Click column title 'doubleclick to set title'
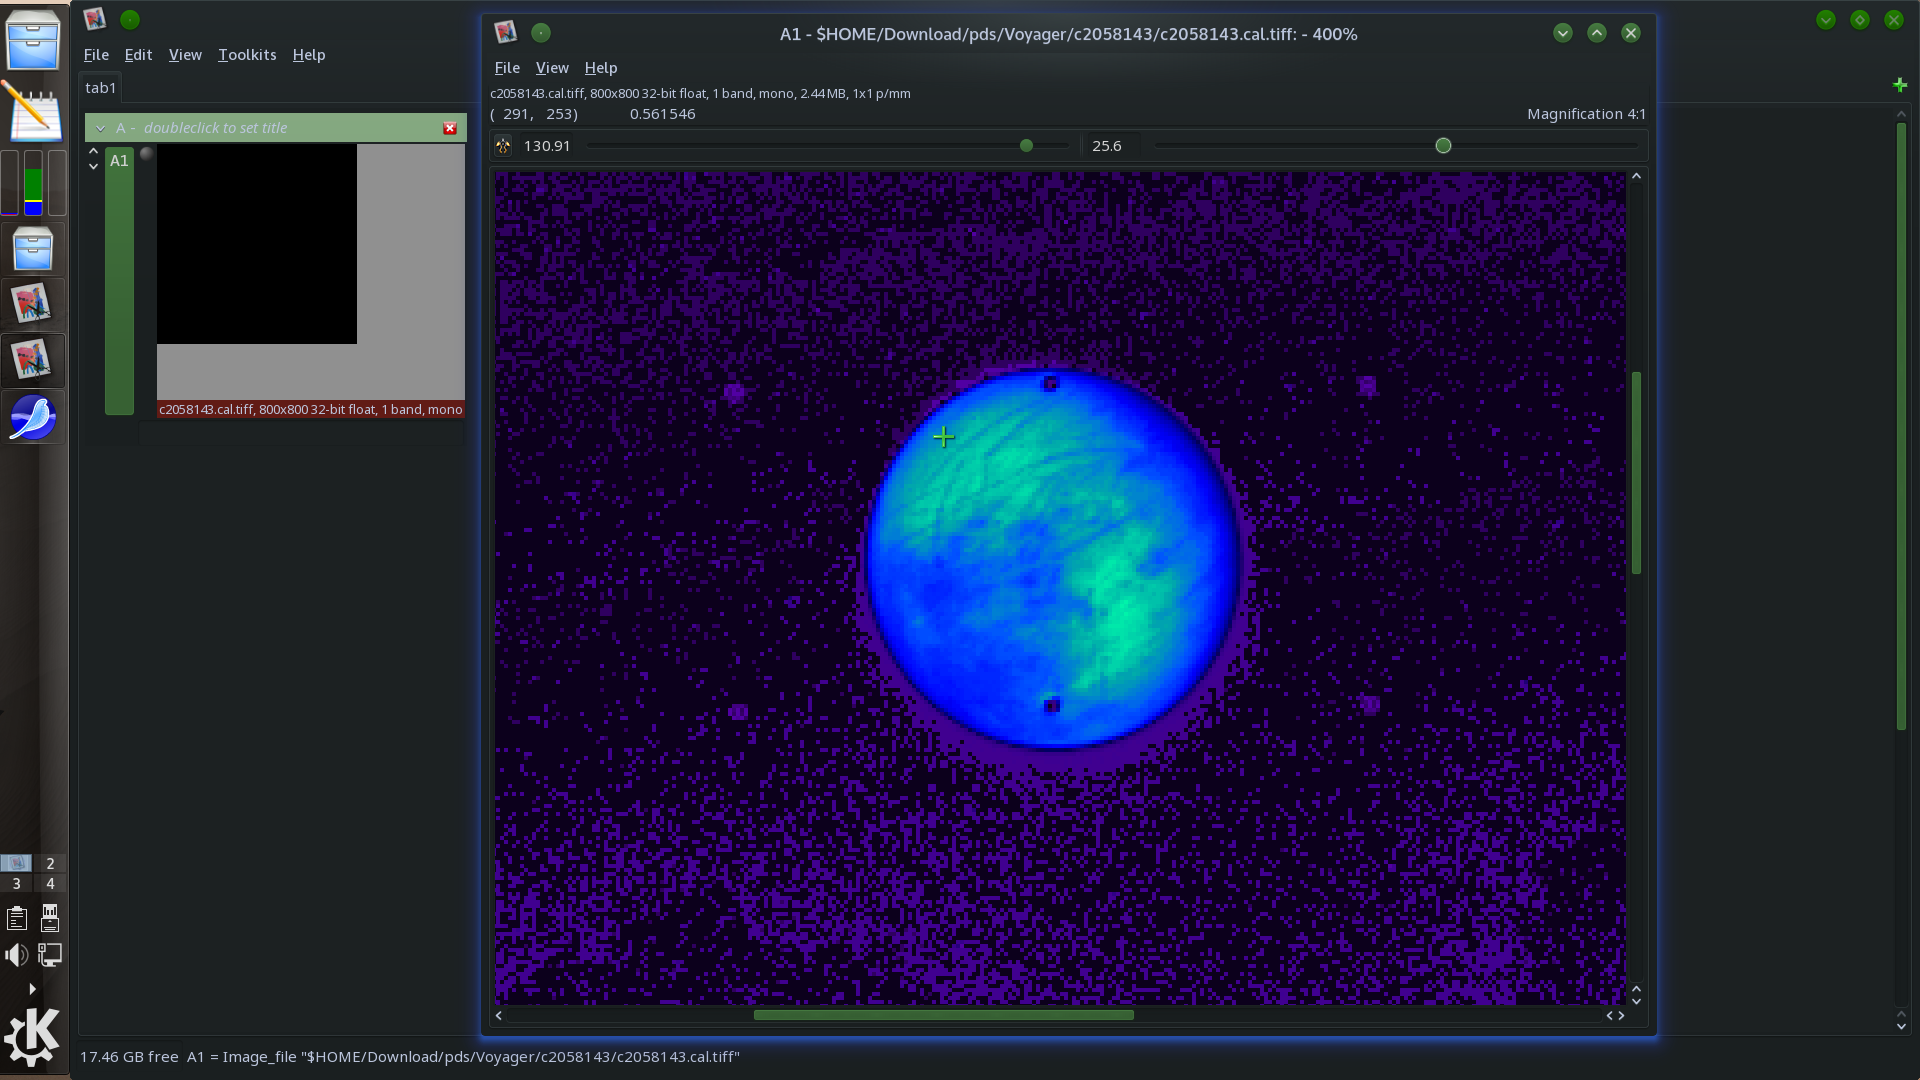The image size is (1920, 1080). click(215, 128)
